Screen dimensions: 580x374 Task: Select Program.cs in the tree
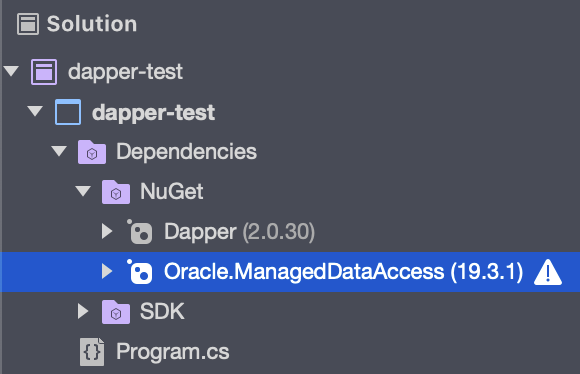coord(173,351)
